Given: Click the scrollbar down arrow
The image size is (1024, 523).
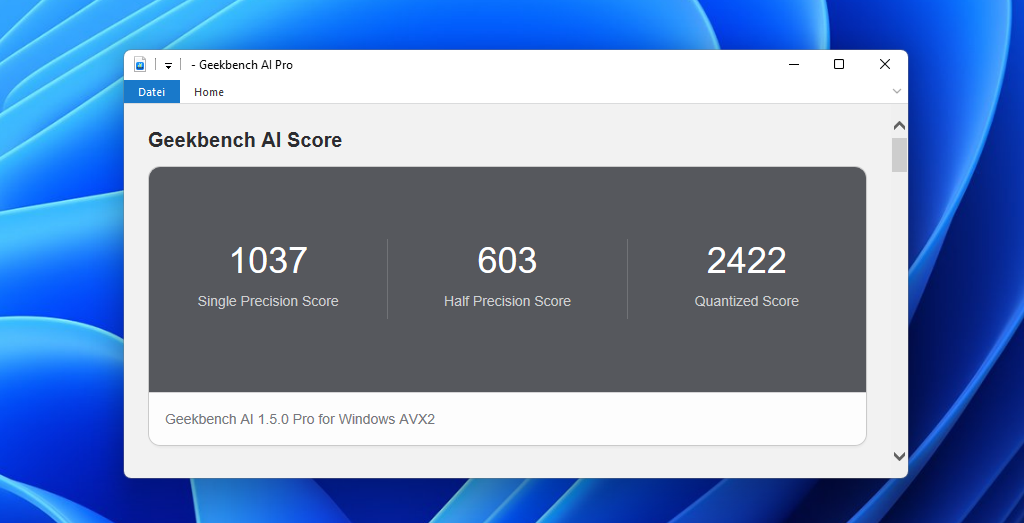Looking at the screenshot, I should tap(899, 456).
